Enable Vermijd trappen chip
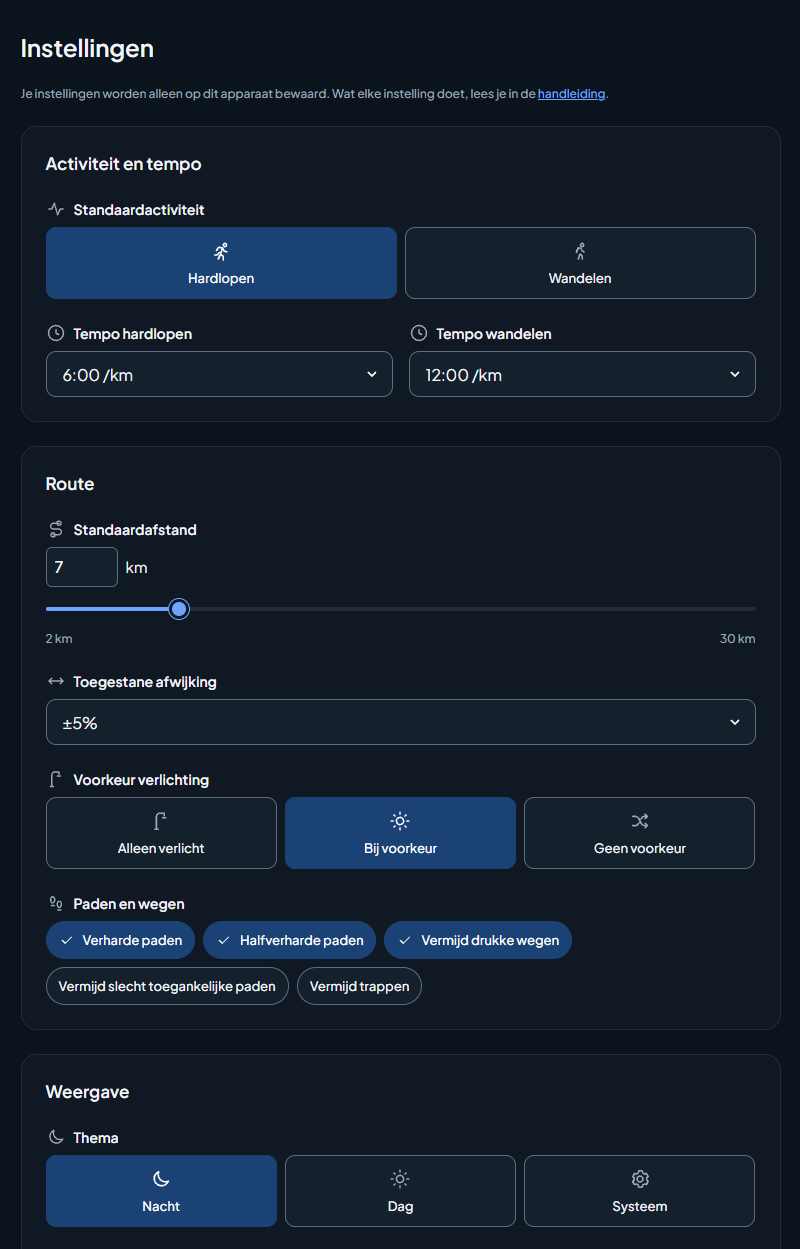This screenshot has width=800, height=1249. 359,986
